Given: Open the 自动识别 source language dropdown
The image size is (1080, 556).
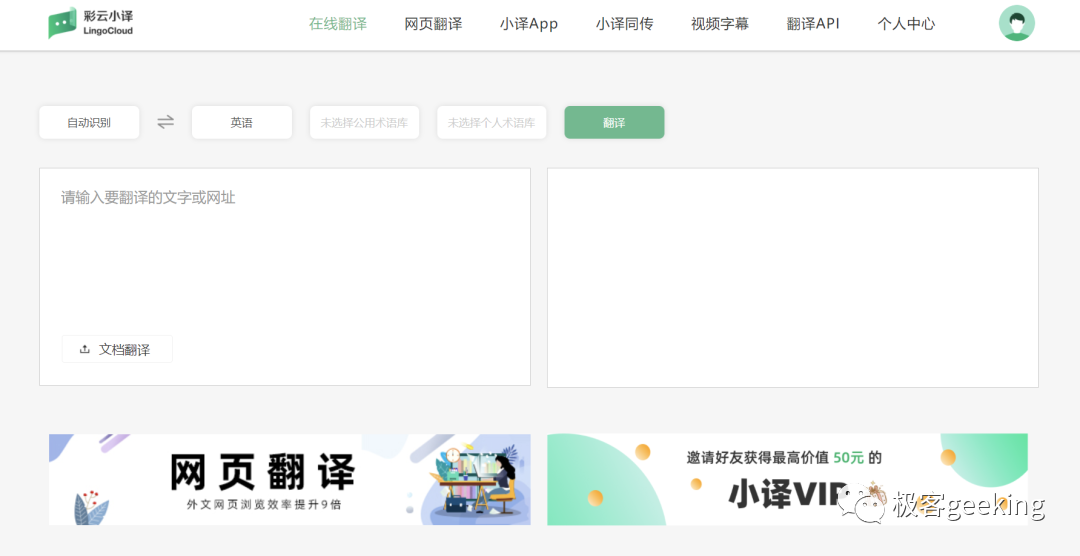Looking at the screenshot, I should (89, 123).
